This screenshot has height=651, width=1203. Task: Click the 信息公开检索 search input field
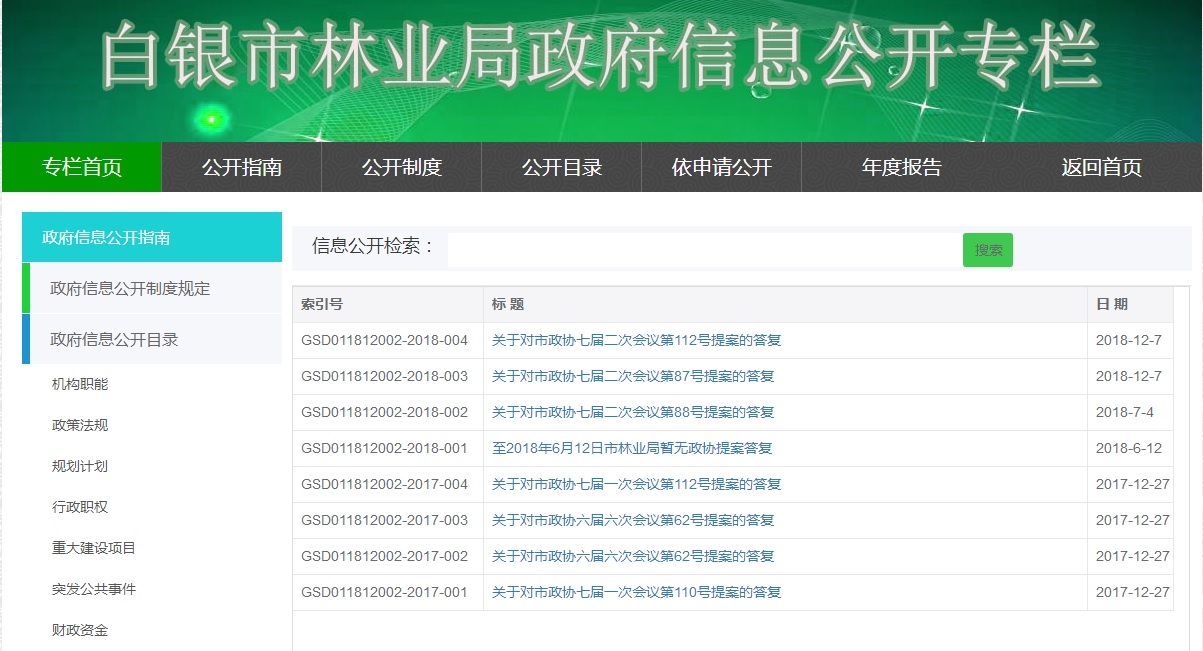click(704, 249)
